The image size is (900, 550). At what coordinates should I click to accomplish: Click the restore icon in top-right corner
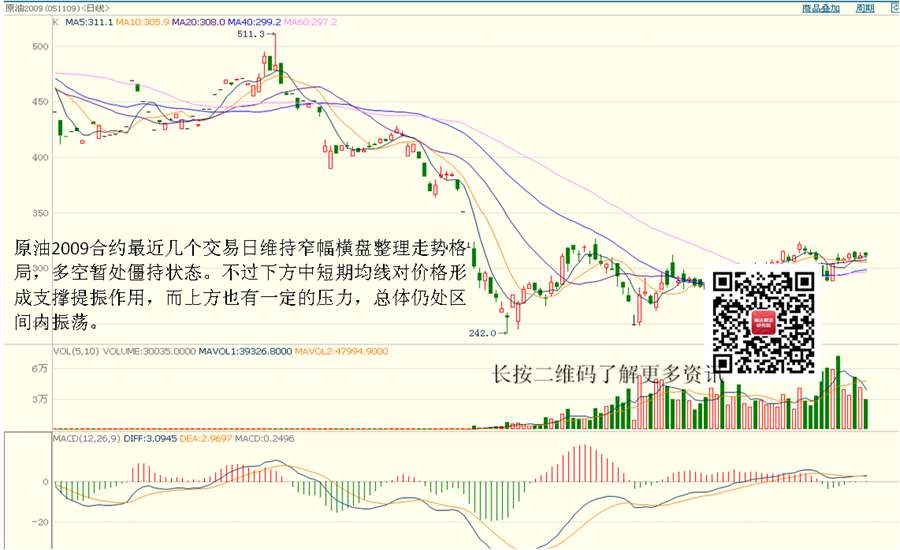(891, 8)
